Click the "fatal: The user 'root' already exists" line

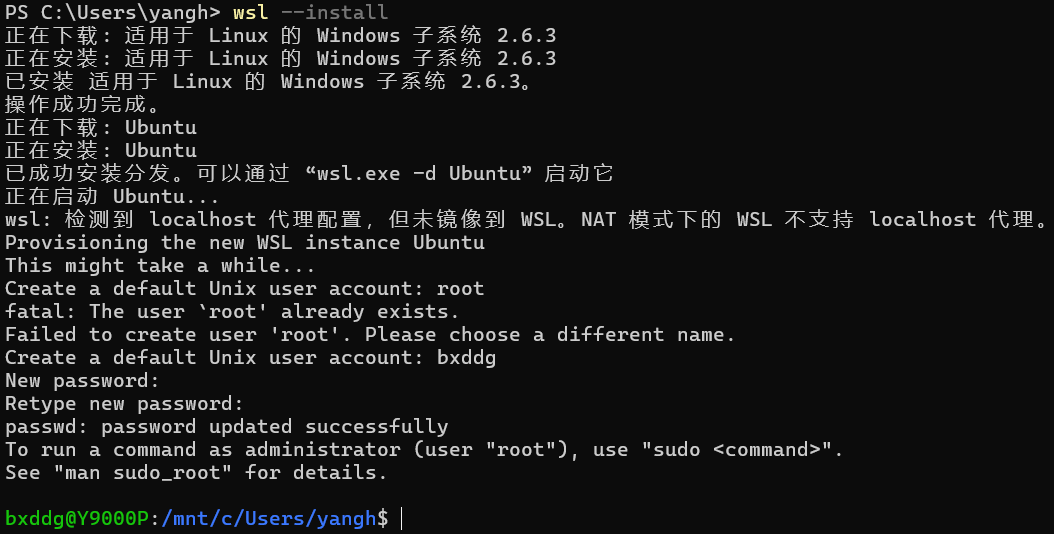227,311
